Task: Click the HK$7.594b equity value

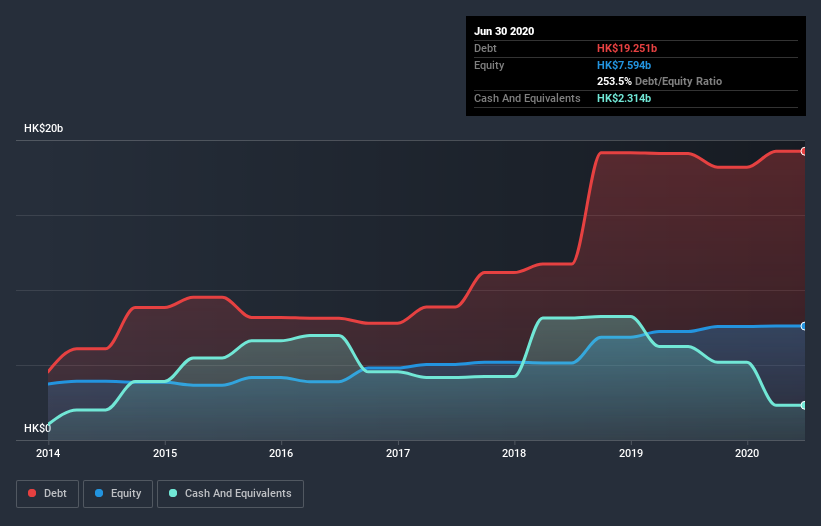Action: coord(624,65)
